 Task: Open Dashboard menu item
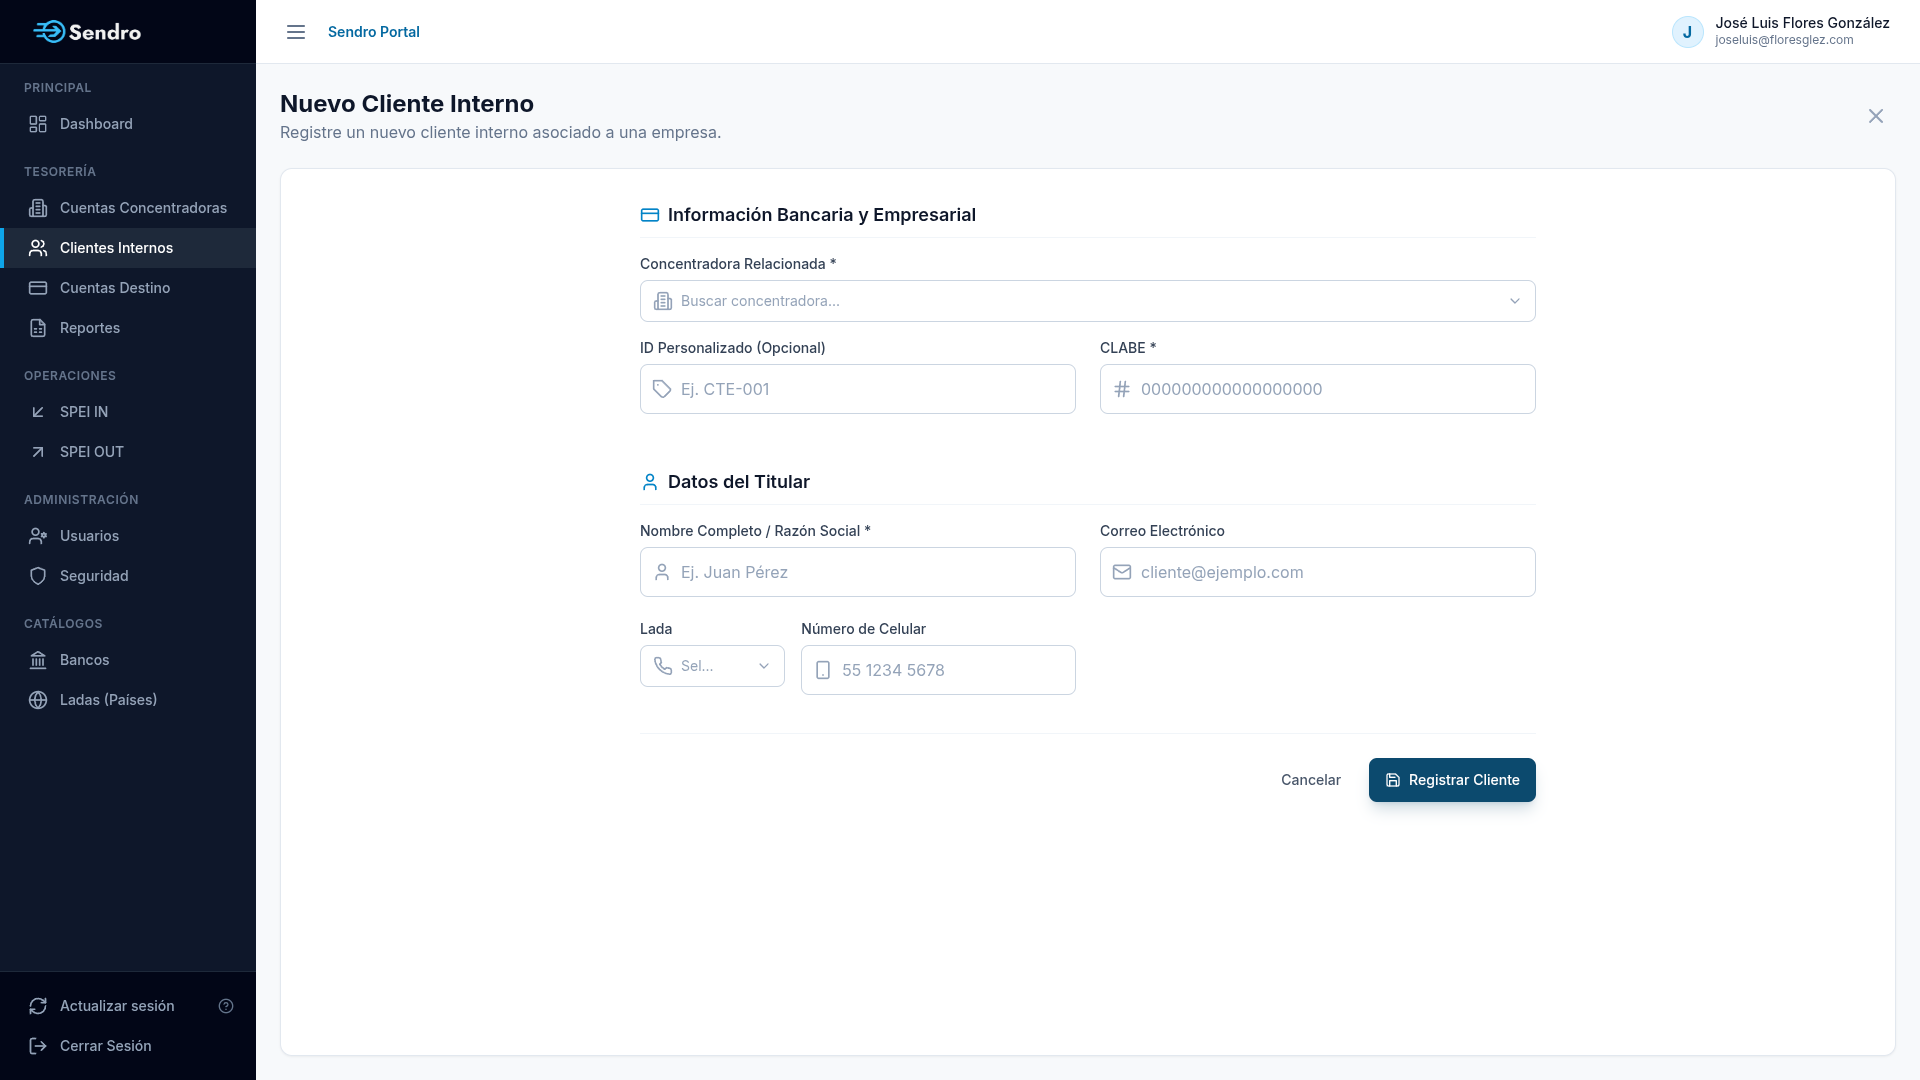coord(128,124)
